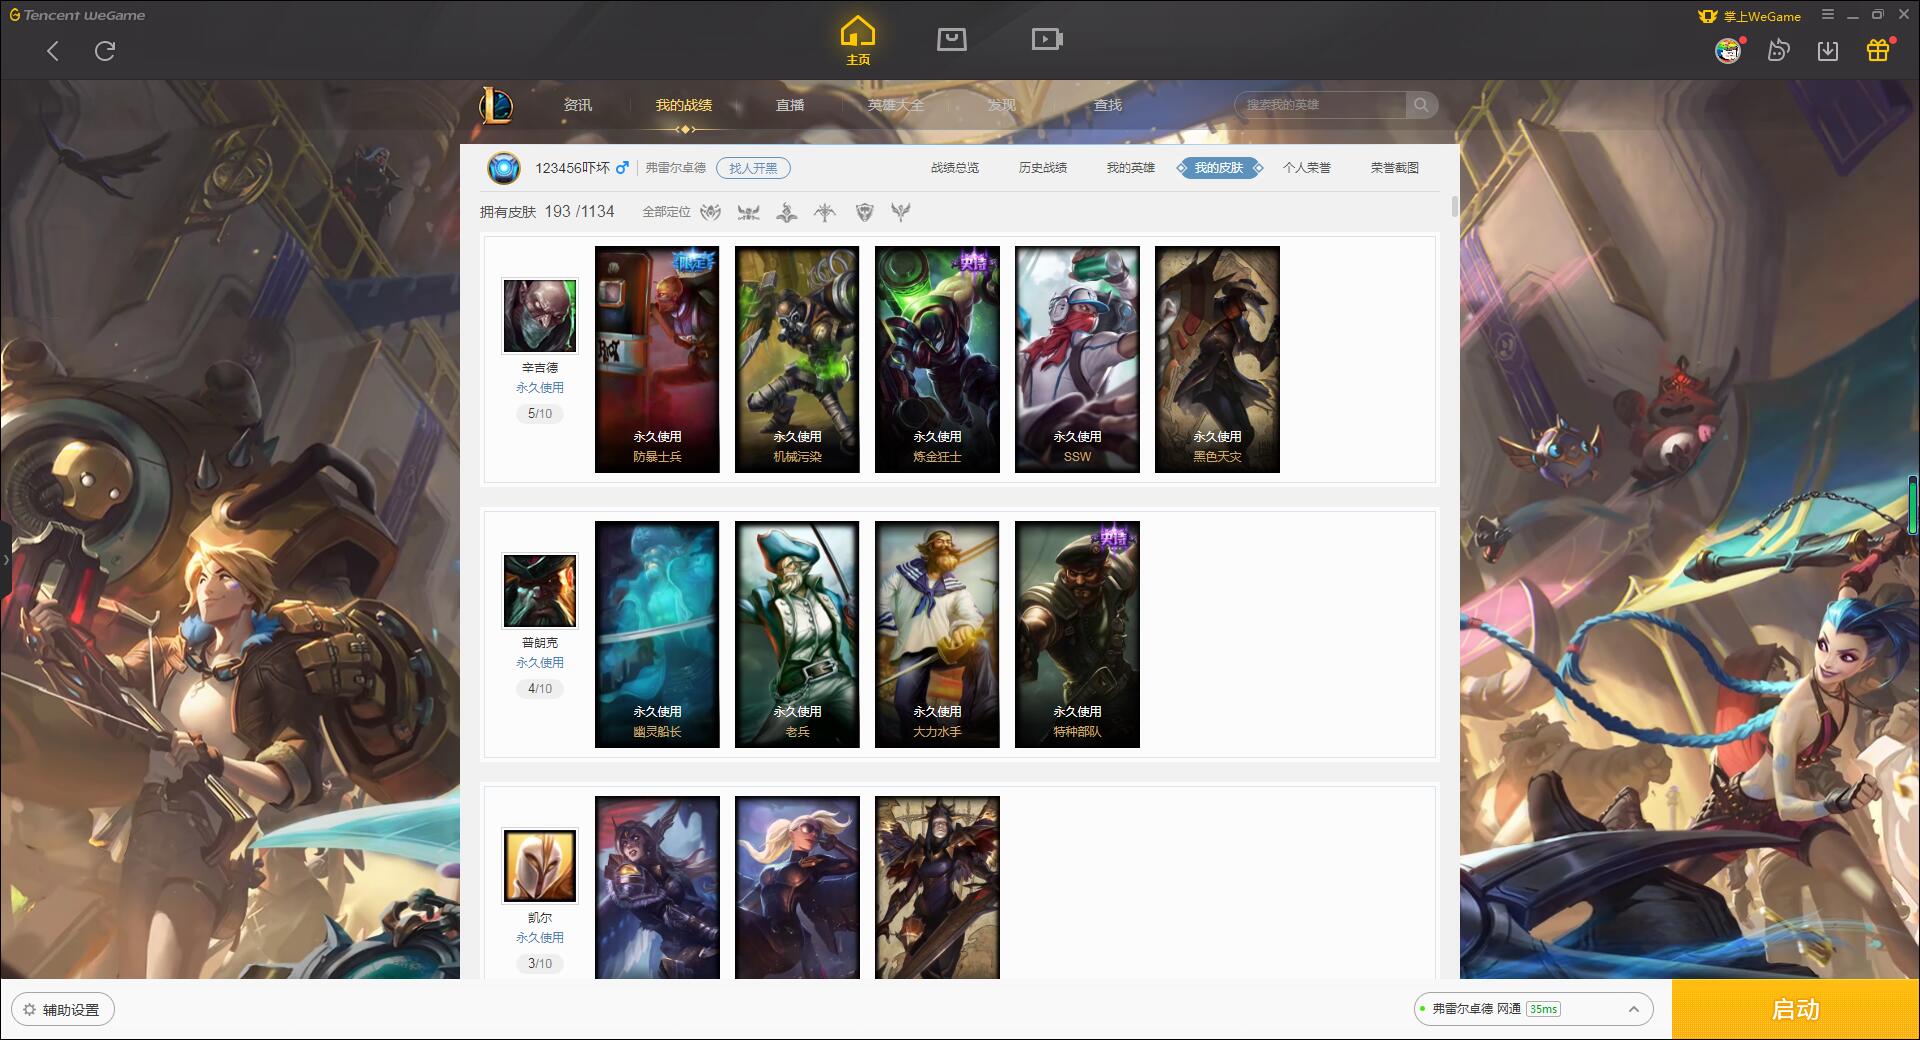This screenshot has height=1040, width=1920.
Task: Open the download manager icon
Action: pyautogui.click(x=1828, y=50)
